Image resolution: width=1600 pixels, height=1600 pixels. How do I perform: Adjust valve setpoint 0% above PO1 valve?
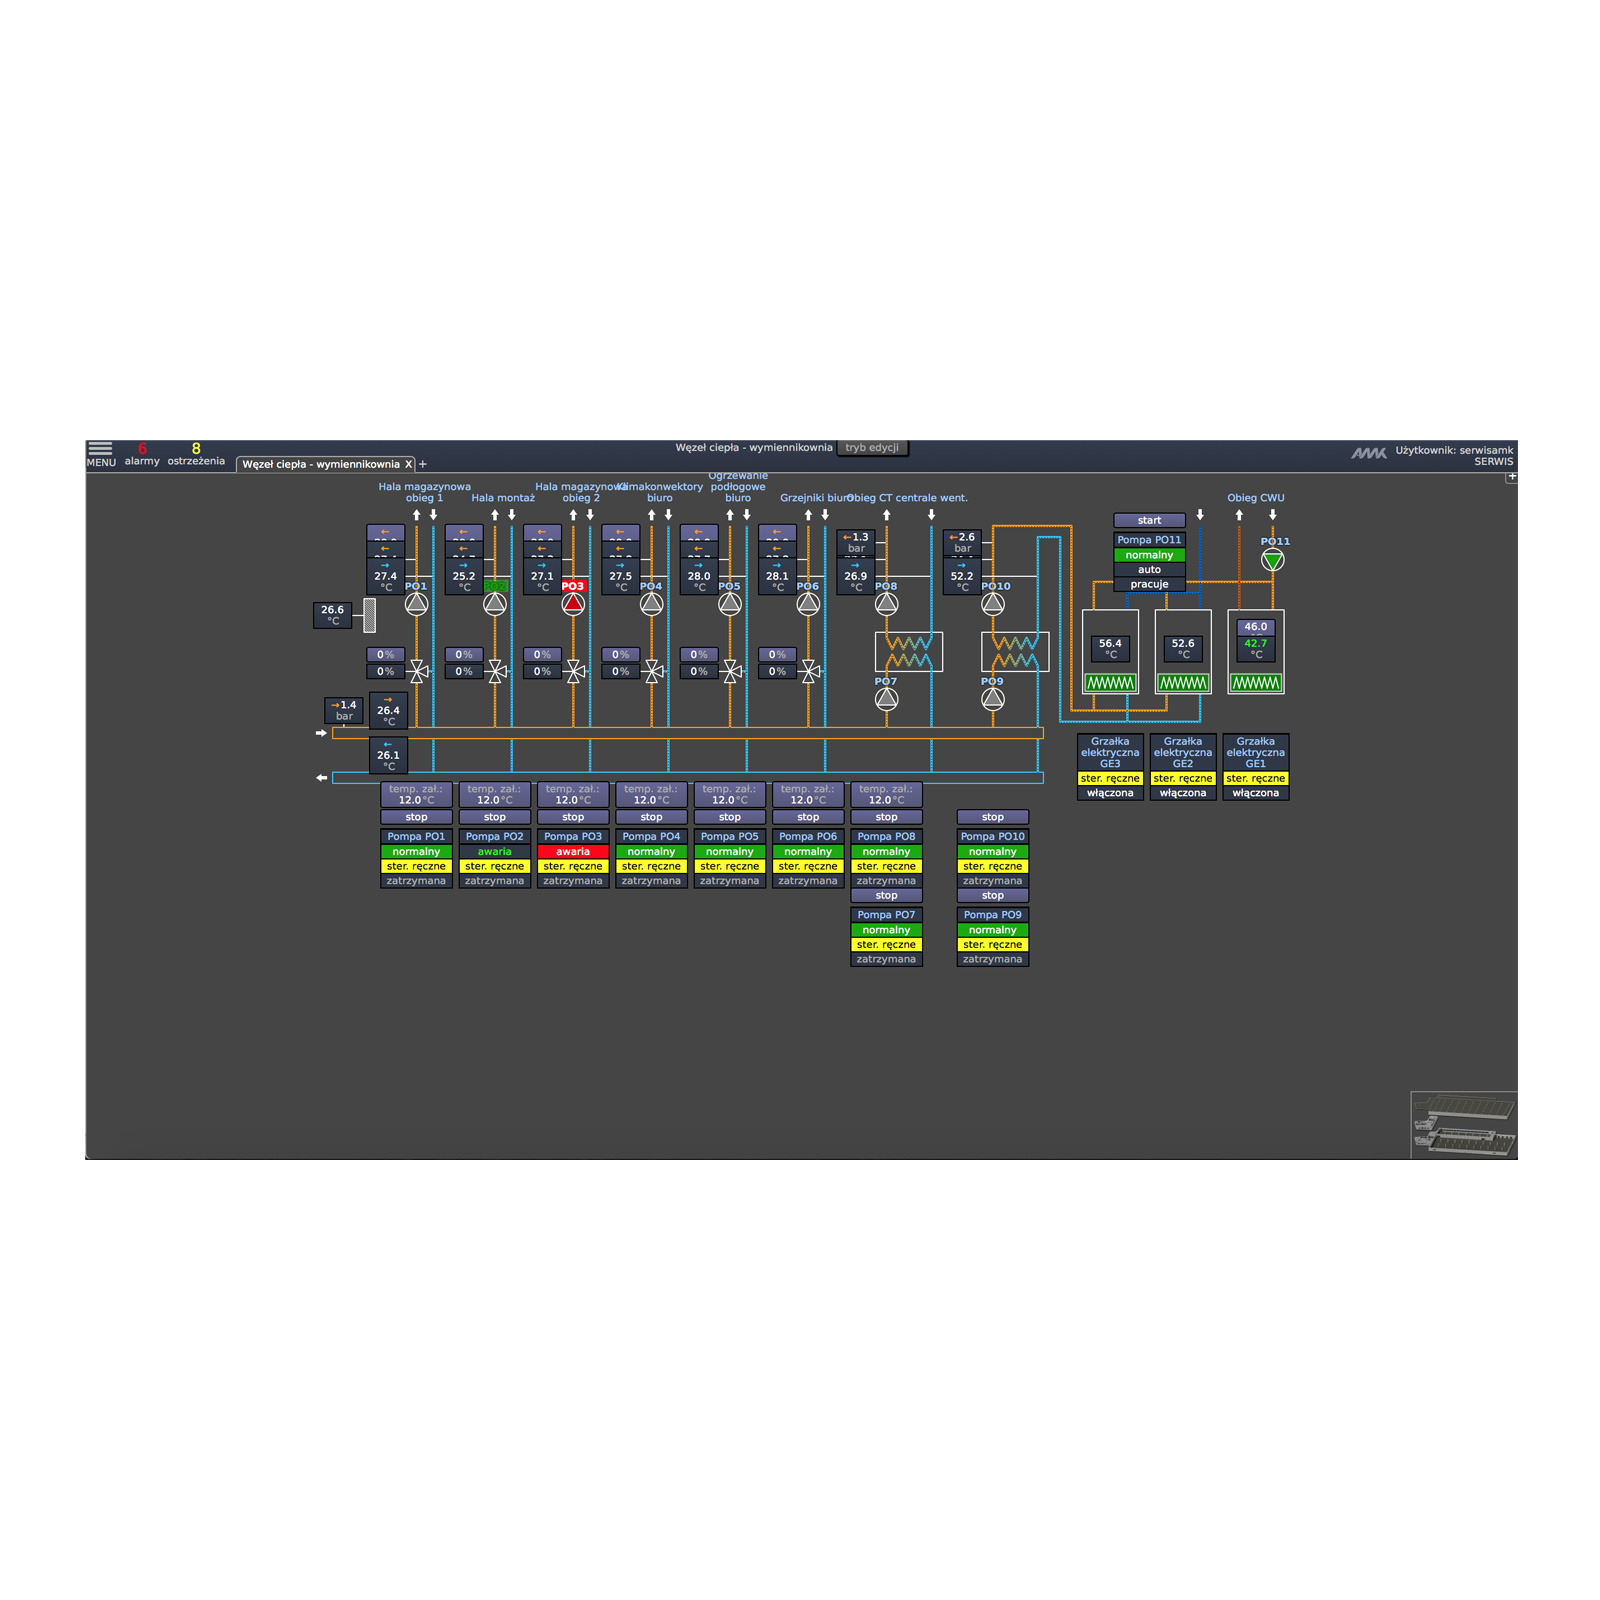click(x=385, y=655)
